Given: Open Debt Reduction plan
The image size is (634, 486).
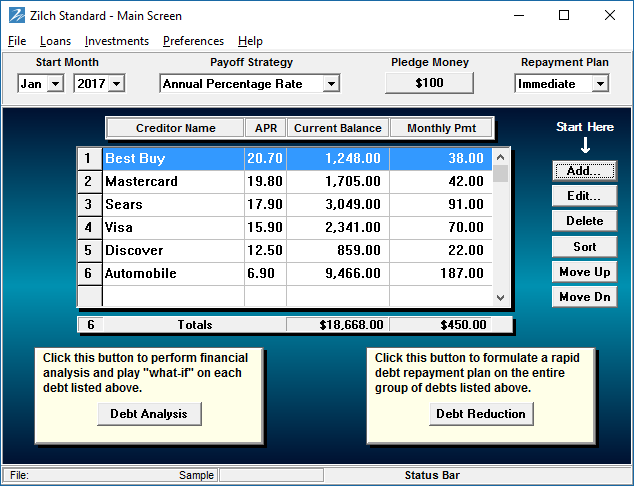Looking at the screenshot, I should click(x=481, y=414).
